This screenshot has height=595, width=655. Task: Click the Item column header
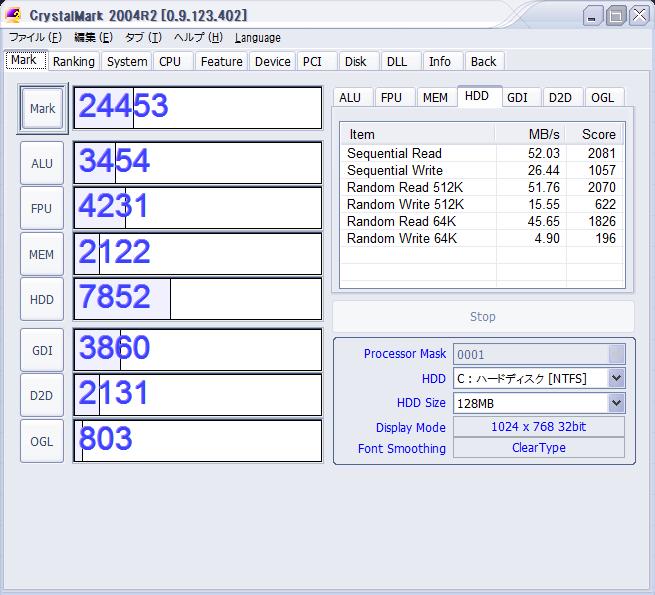418,135
